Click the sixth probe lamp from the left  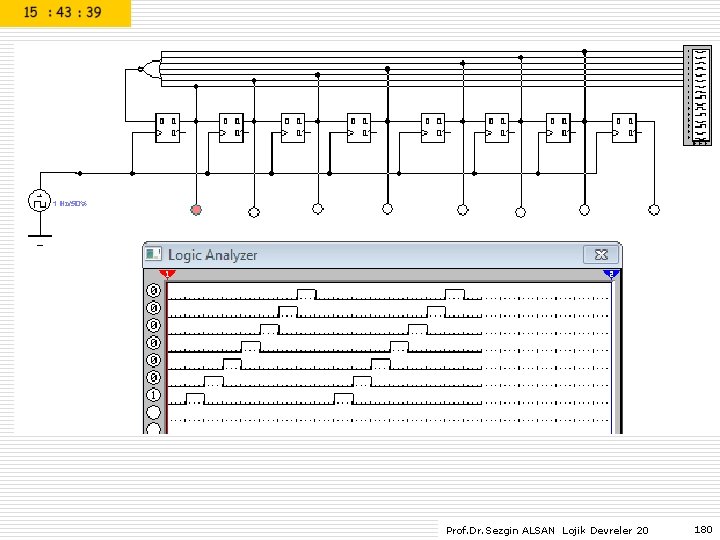[x=520, y=212]
